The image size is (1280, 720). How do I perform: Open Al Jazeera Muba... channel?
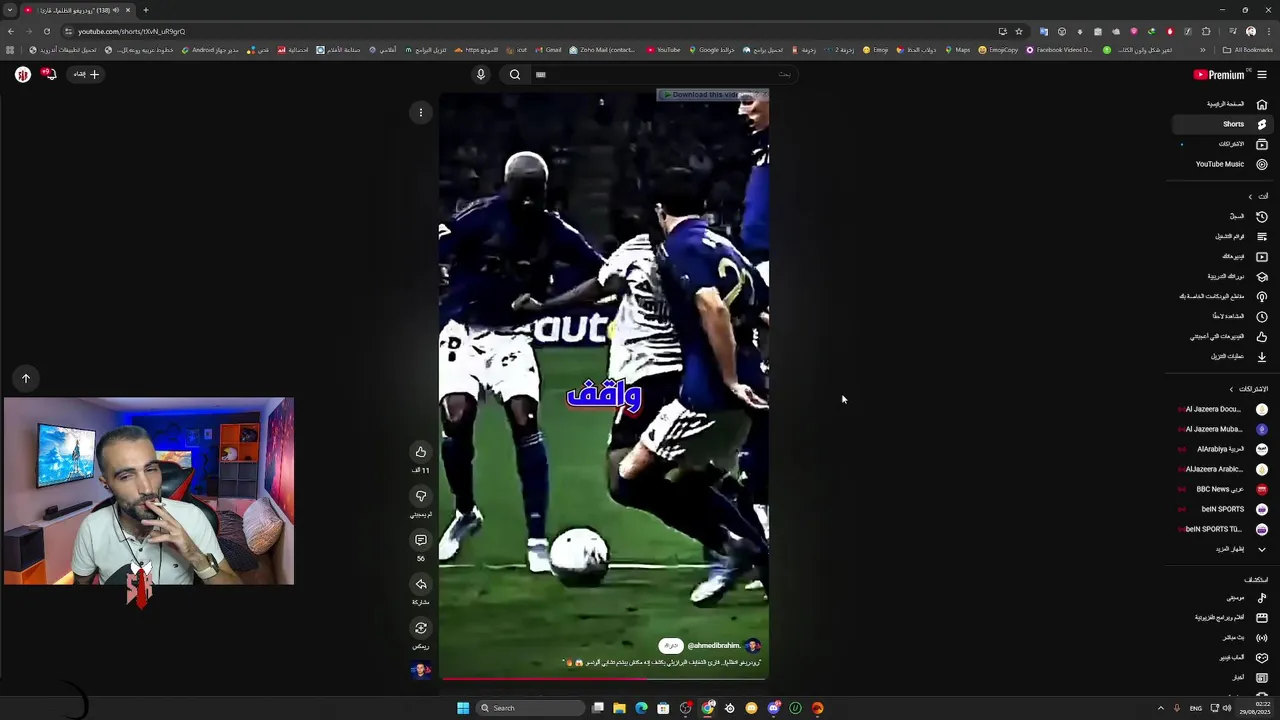point(1224,429)
